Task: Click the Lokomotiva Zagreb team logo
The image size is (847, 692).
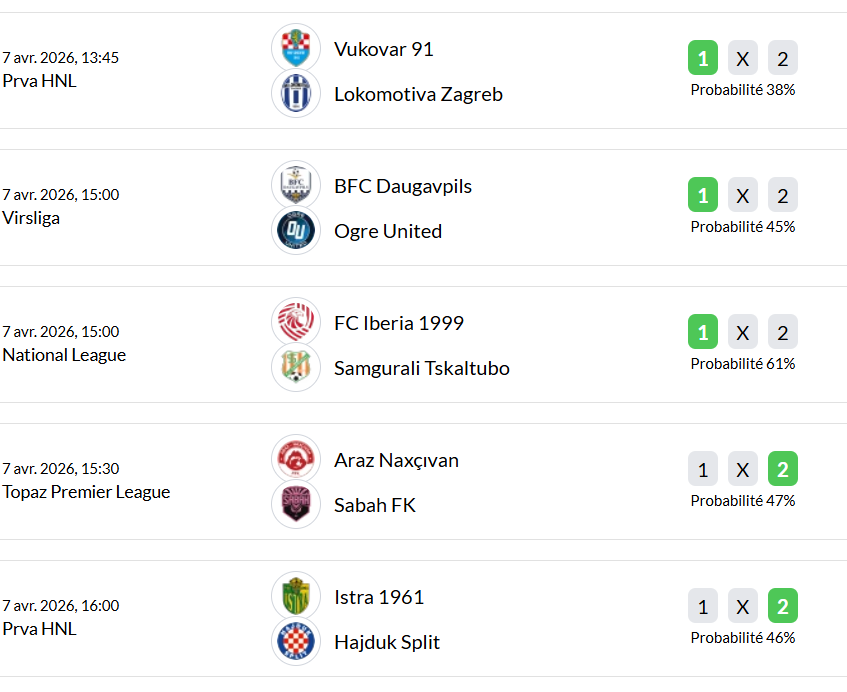Action: click(296, 94)
